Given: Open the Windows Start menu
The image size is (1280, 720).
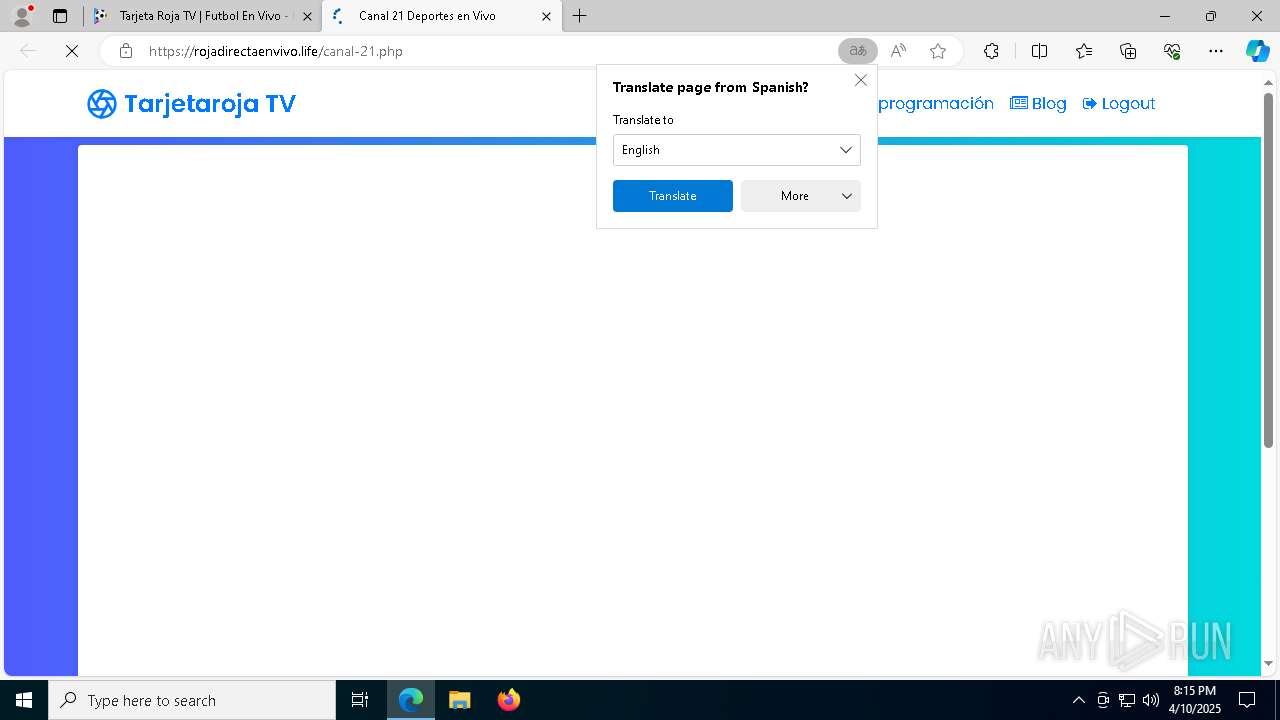Looking at the screenshot, I should click(x=24, y=700).
